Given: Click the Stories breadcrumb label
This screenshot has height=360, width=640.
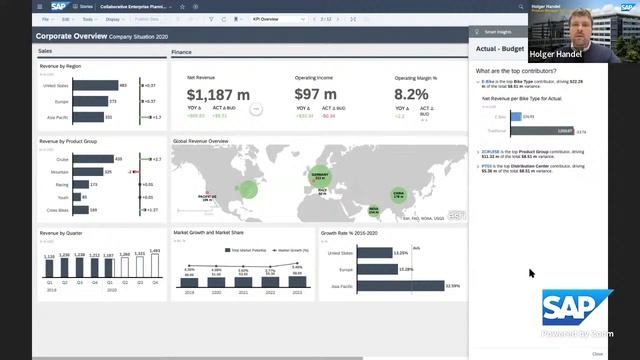Looking at the screenshot, I should tap(86, 7).
